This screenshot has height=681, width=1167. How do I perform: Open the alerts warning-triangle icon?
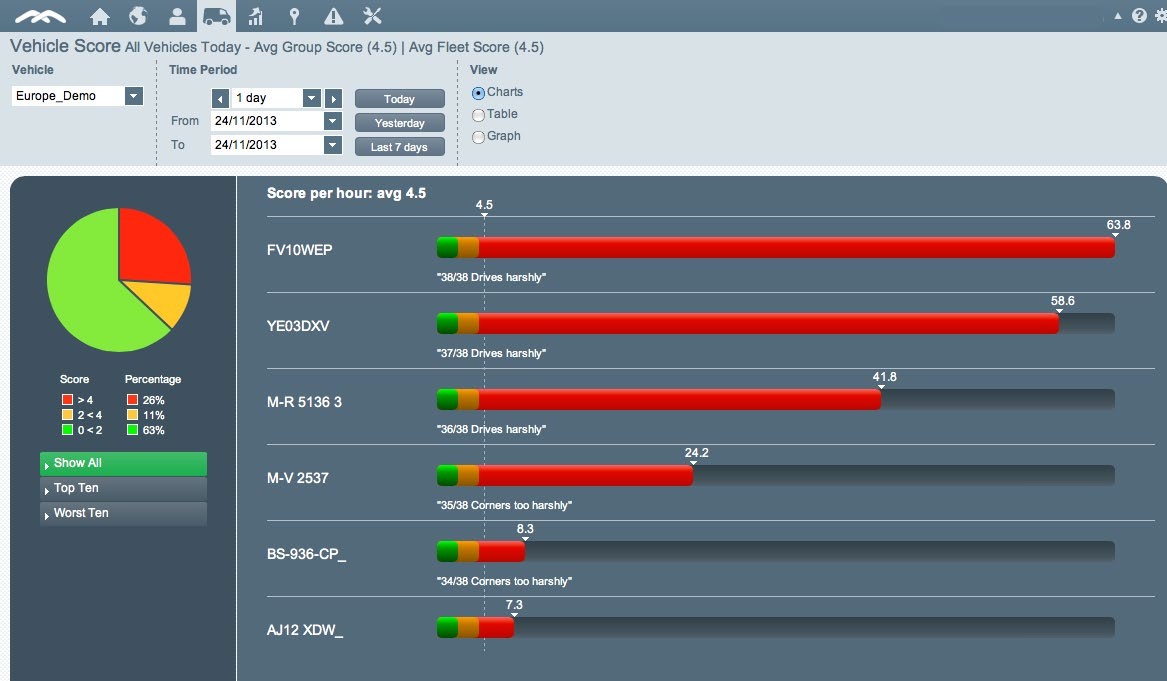coord(331,15)
